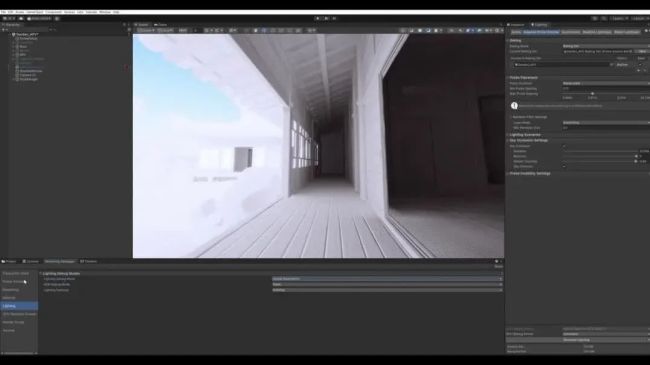Viewport: 650px width, 365px height.
Task: Collapse the Lighting Scenarios section
Action: (524, 135)
